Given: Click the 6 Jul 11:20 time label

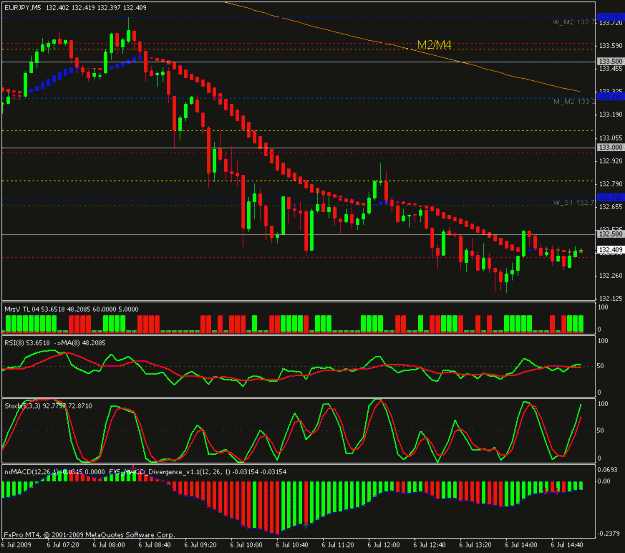Looking at the screenshot, I should [338, 545].
